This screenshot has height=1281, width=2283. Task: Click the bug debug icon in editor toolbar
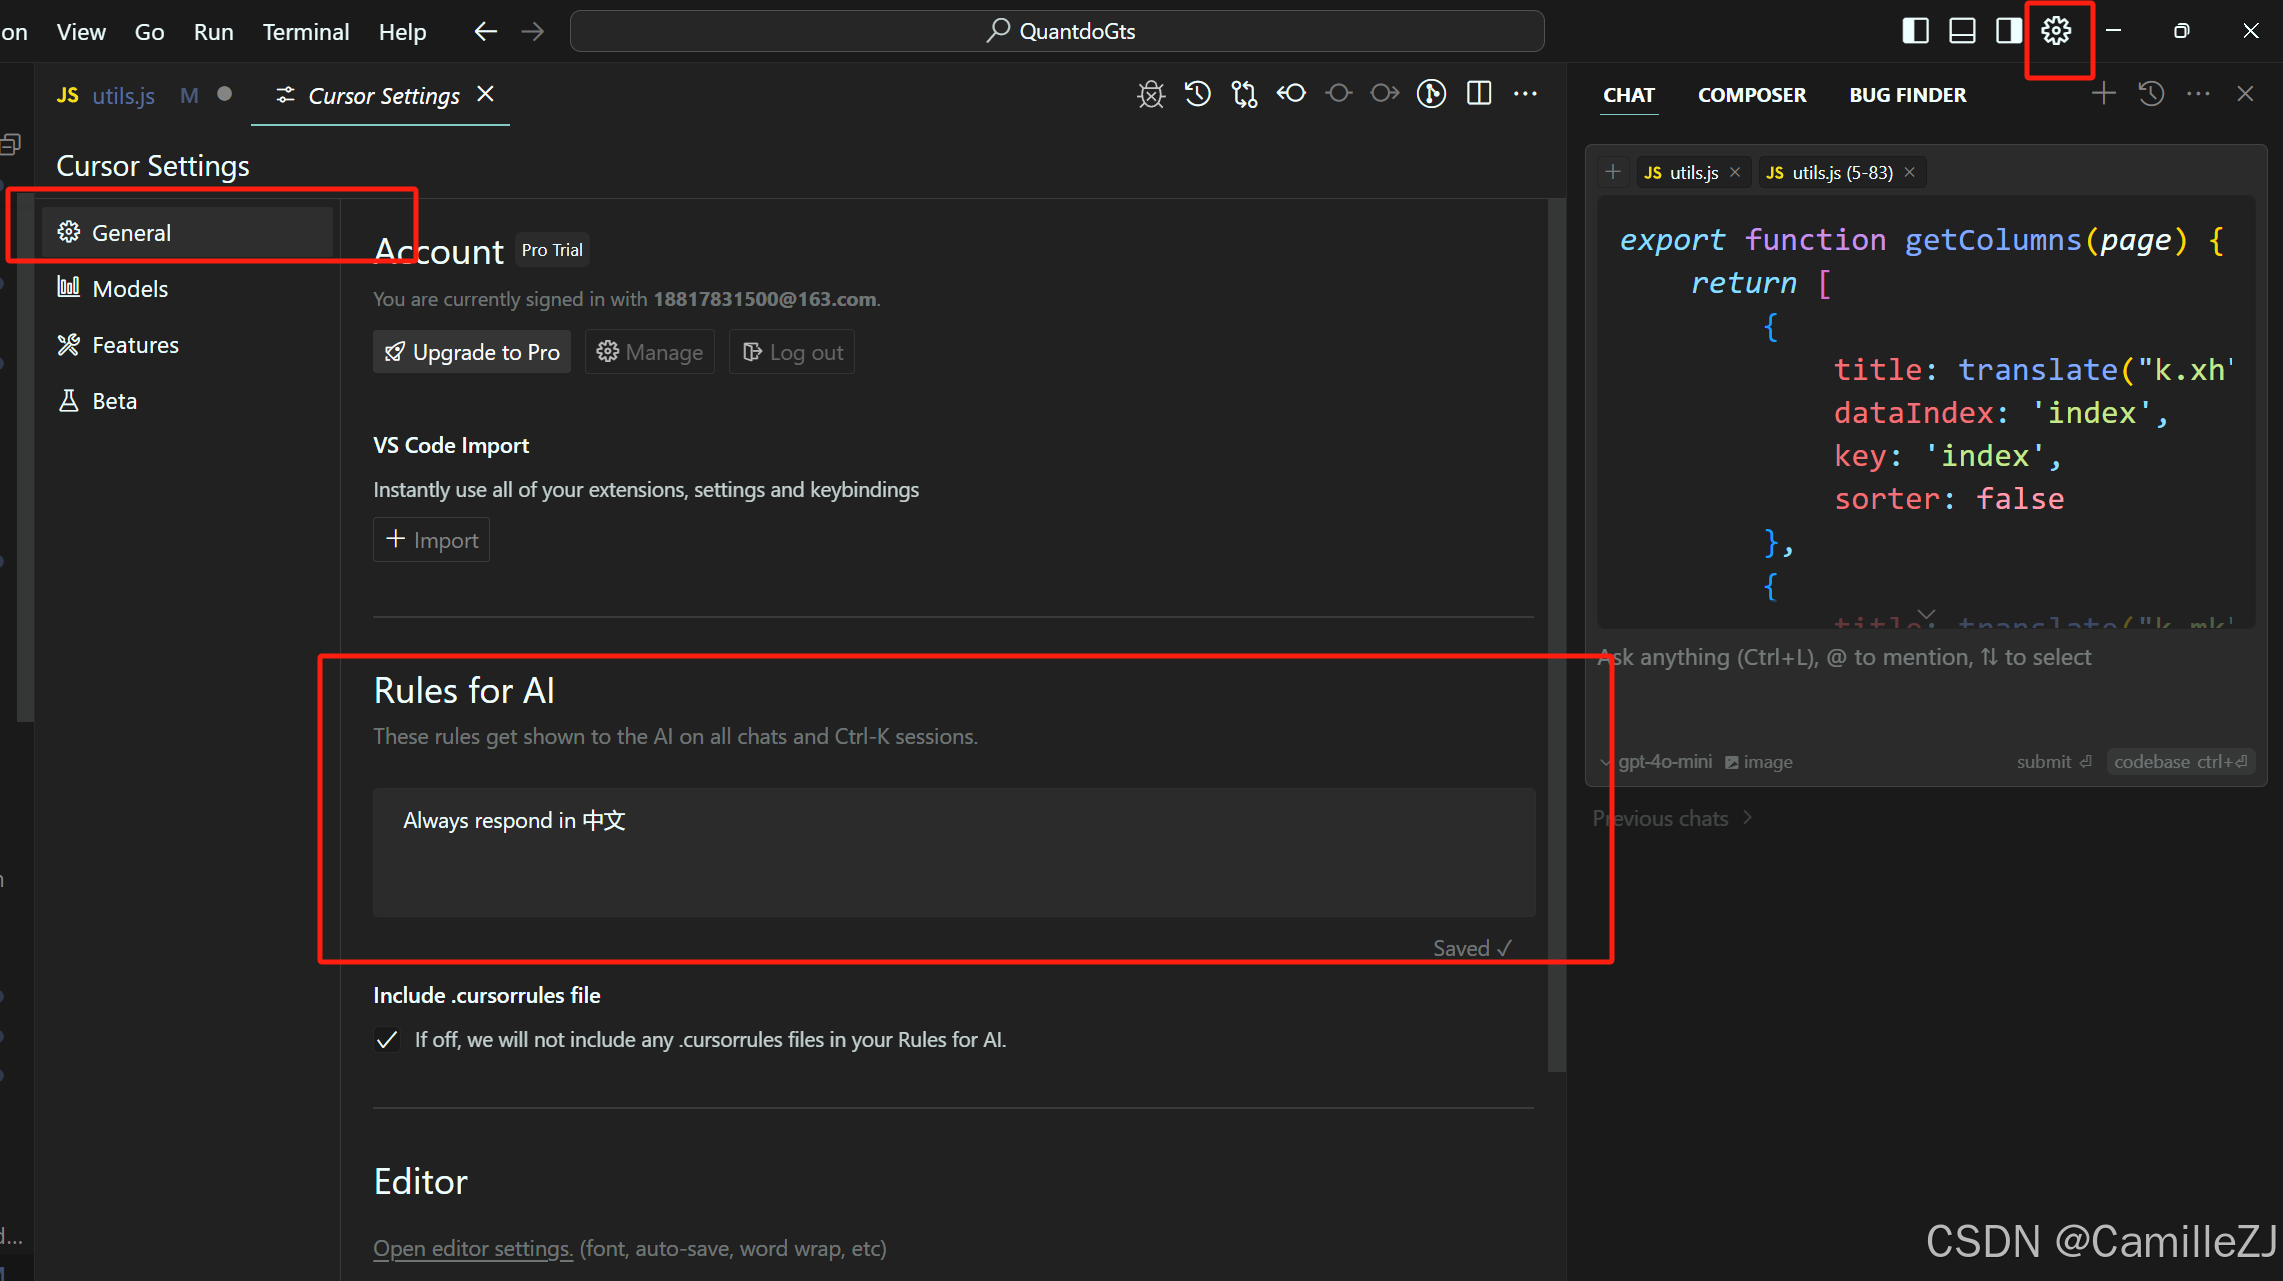[1151, 94]
